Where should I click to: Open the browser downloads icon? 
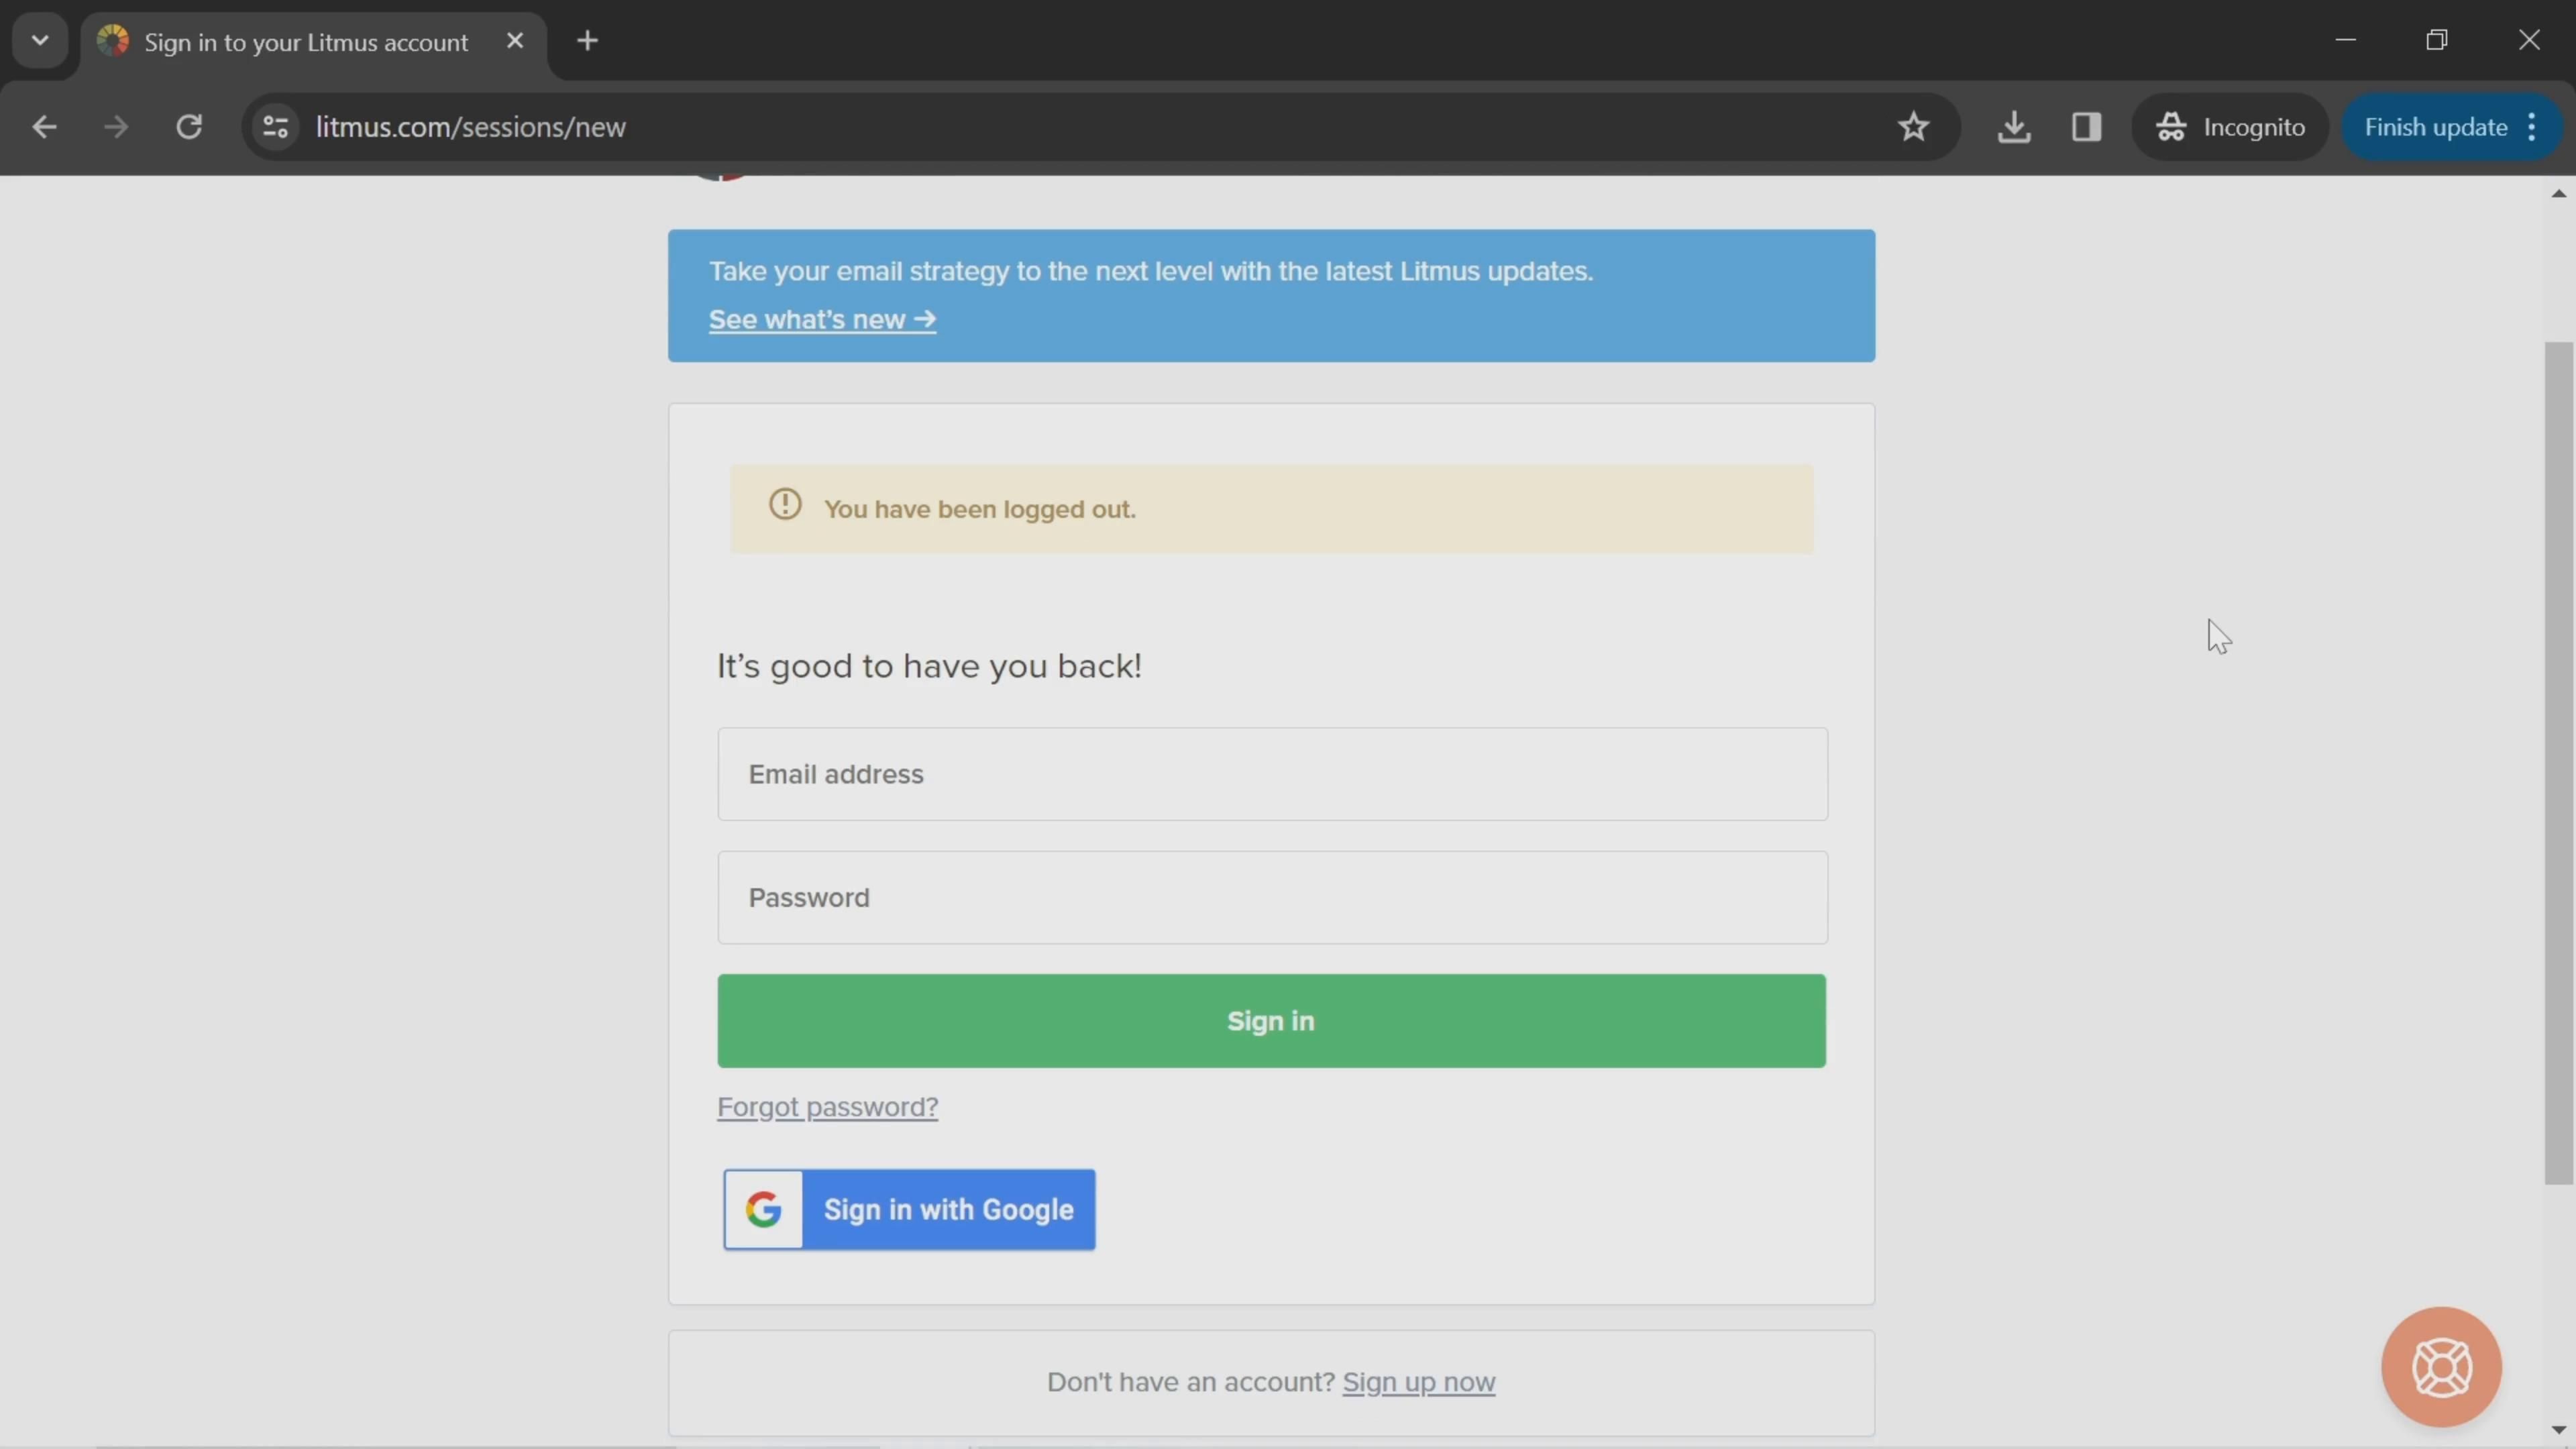[2013, 127]
